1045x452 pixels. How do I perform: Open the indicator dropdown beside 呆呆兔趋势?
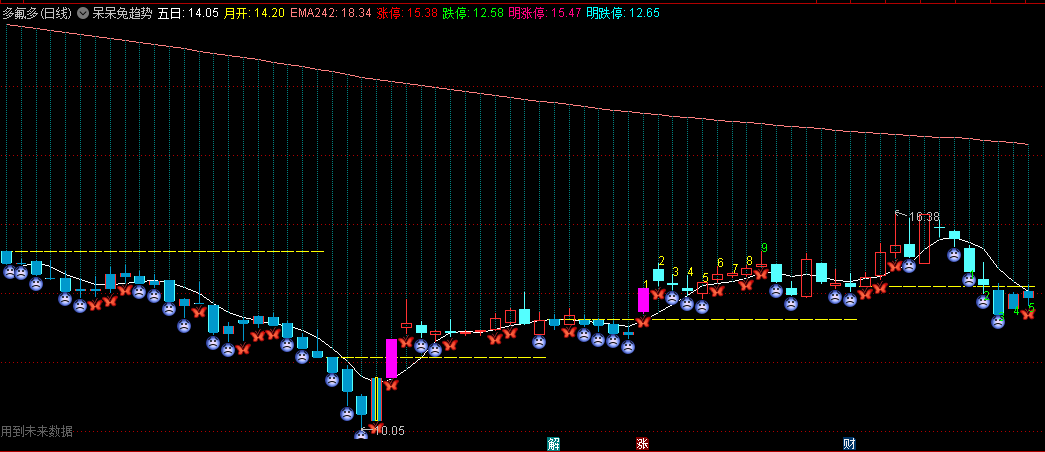click(x=82, y=13)
